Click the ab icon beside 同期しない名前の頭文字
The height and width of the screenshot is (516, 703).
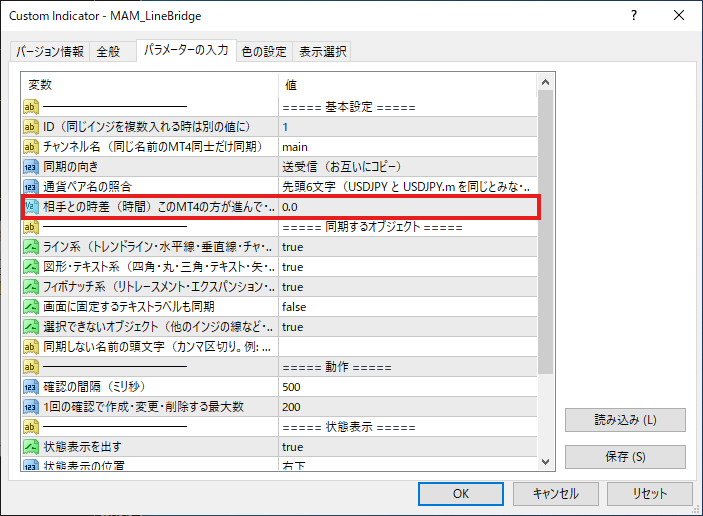pyautogui.click(x=30, y=347)
